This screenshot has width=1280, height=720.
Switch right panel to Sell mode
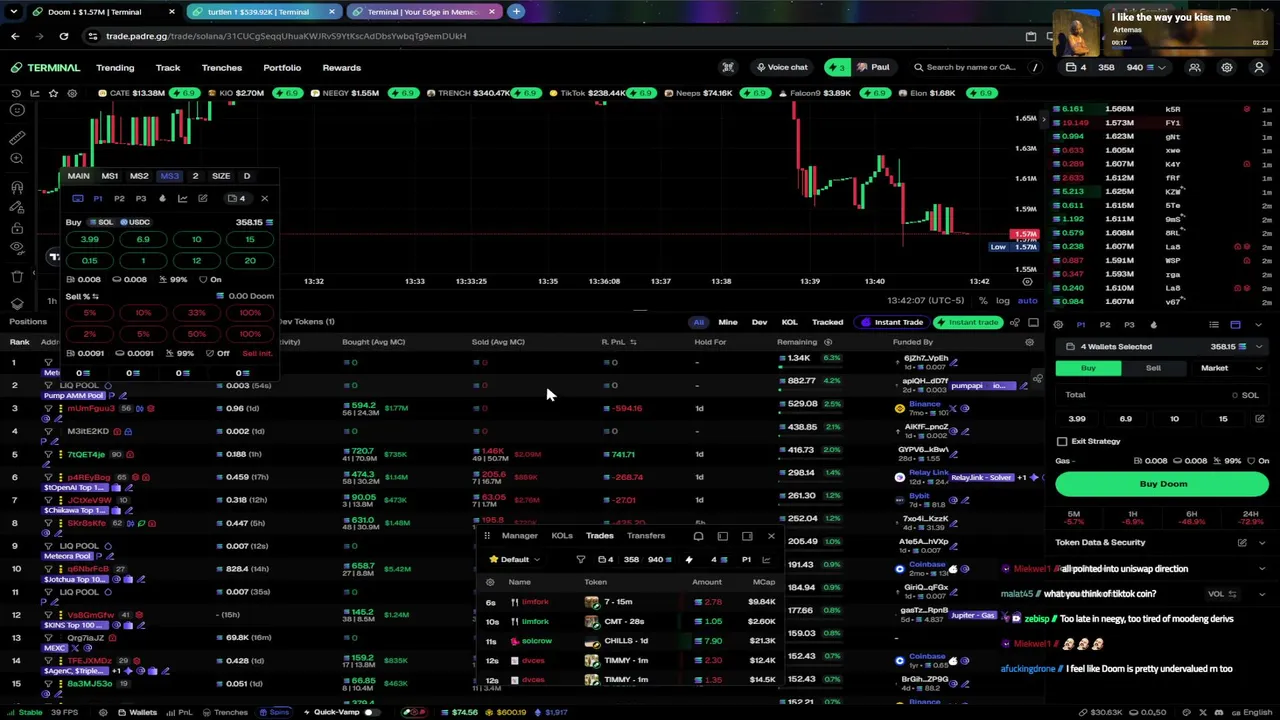click(1153, 368)
